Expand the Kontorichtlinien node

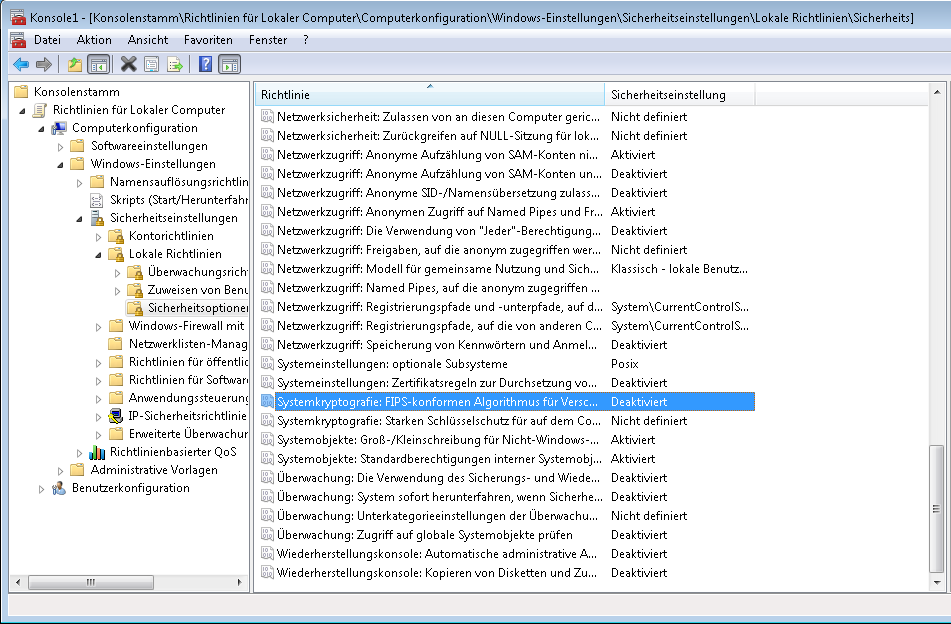pyautogui.click(x=99, y=236)
